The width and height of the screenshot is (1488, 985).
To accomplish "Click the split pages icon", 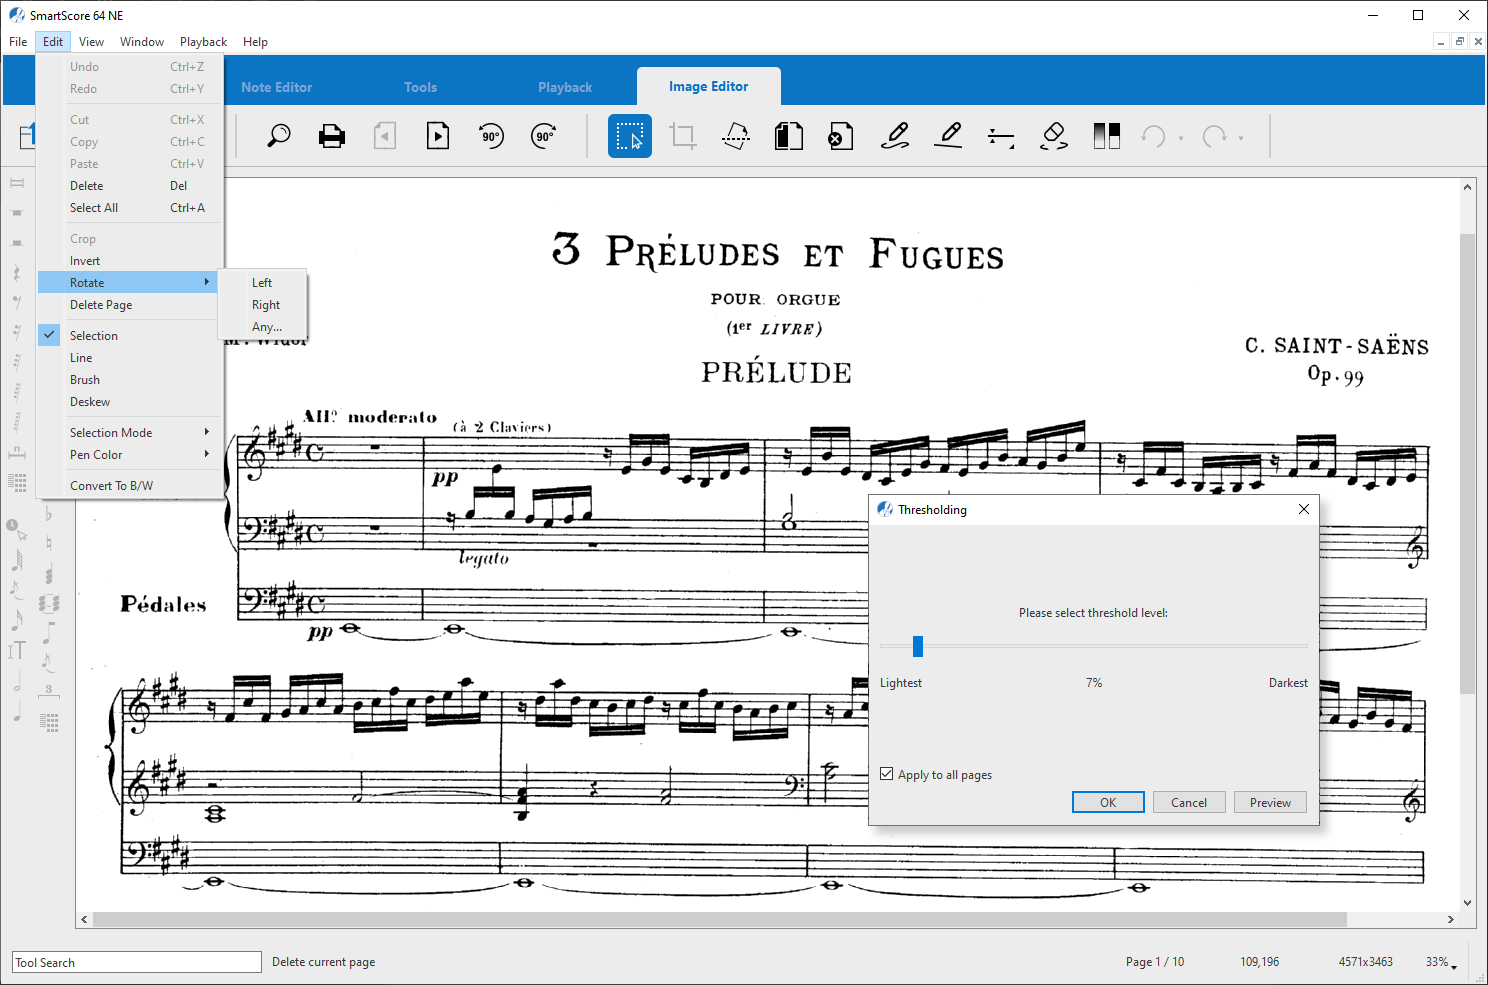I will point(789,136).
